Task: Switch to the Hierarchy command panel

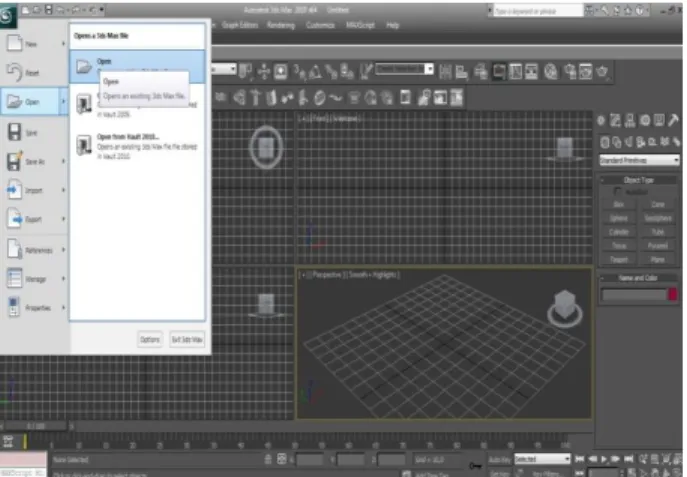Action: pos(630,120)
